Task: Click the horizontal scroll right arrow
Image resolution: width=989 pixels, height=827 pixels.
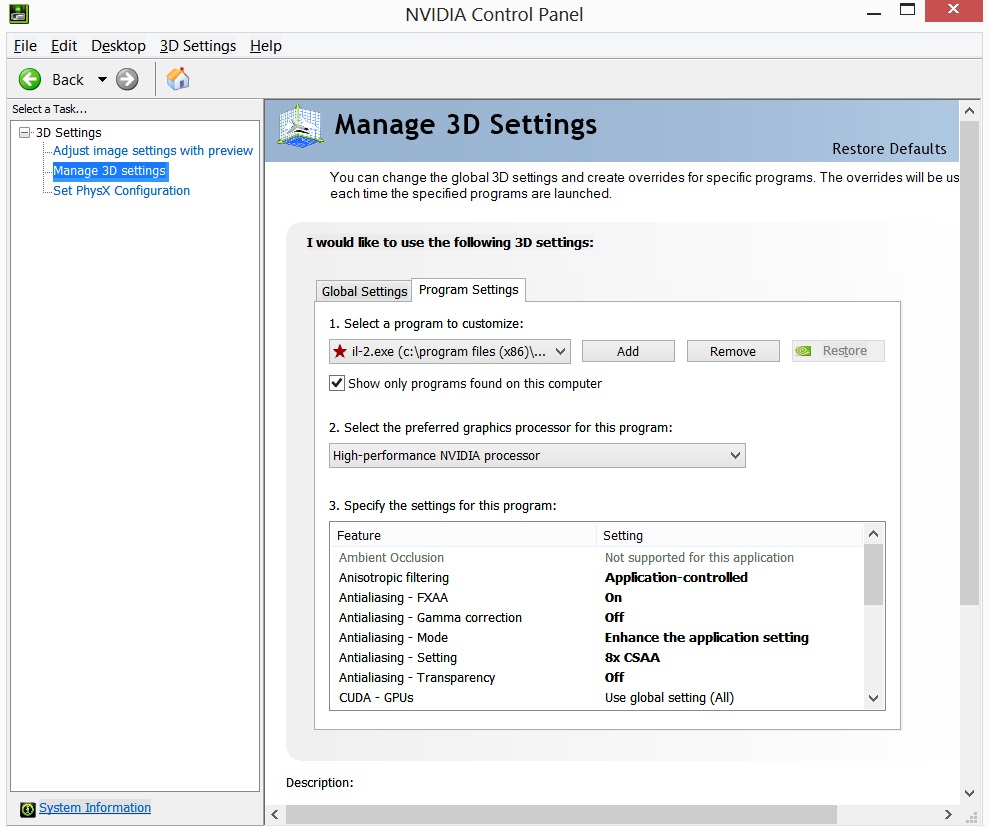Action: pos(948,814)
